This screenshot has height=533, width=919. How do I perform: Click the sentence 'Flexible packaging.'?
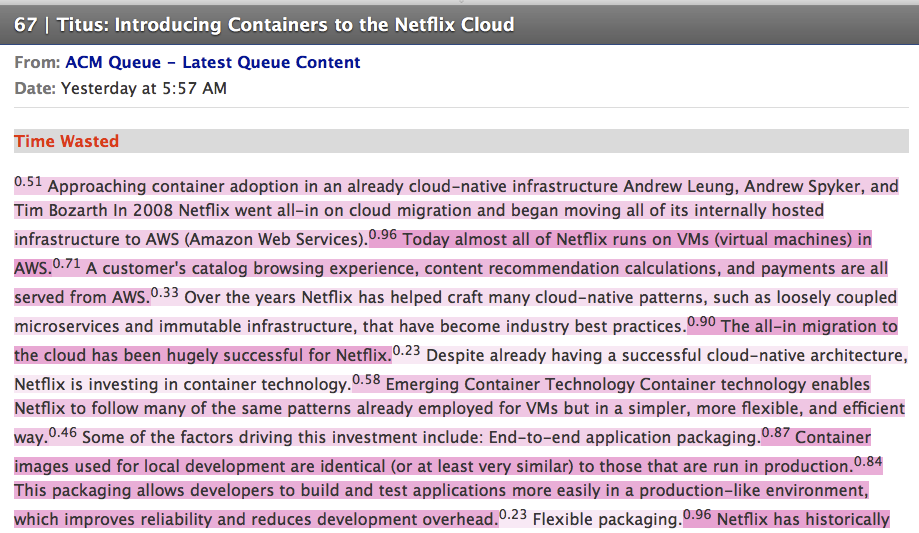[x=607, y=520]
